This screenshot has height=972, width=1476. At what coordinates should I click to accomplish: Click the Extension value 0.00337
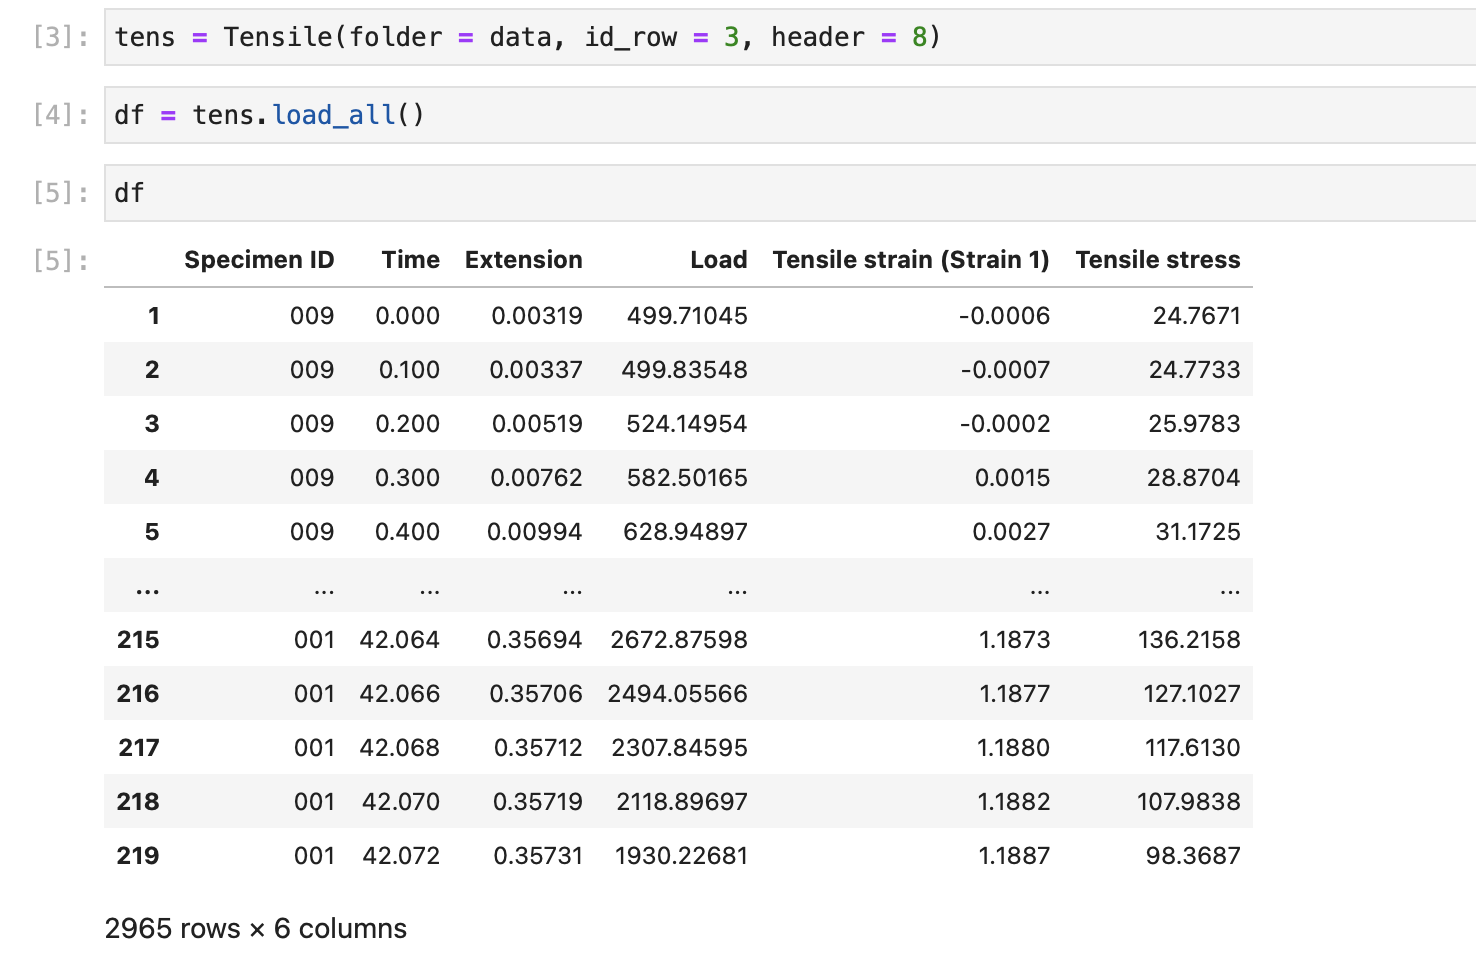(x=536, y=370)
